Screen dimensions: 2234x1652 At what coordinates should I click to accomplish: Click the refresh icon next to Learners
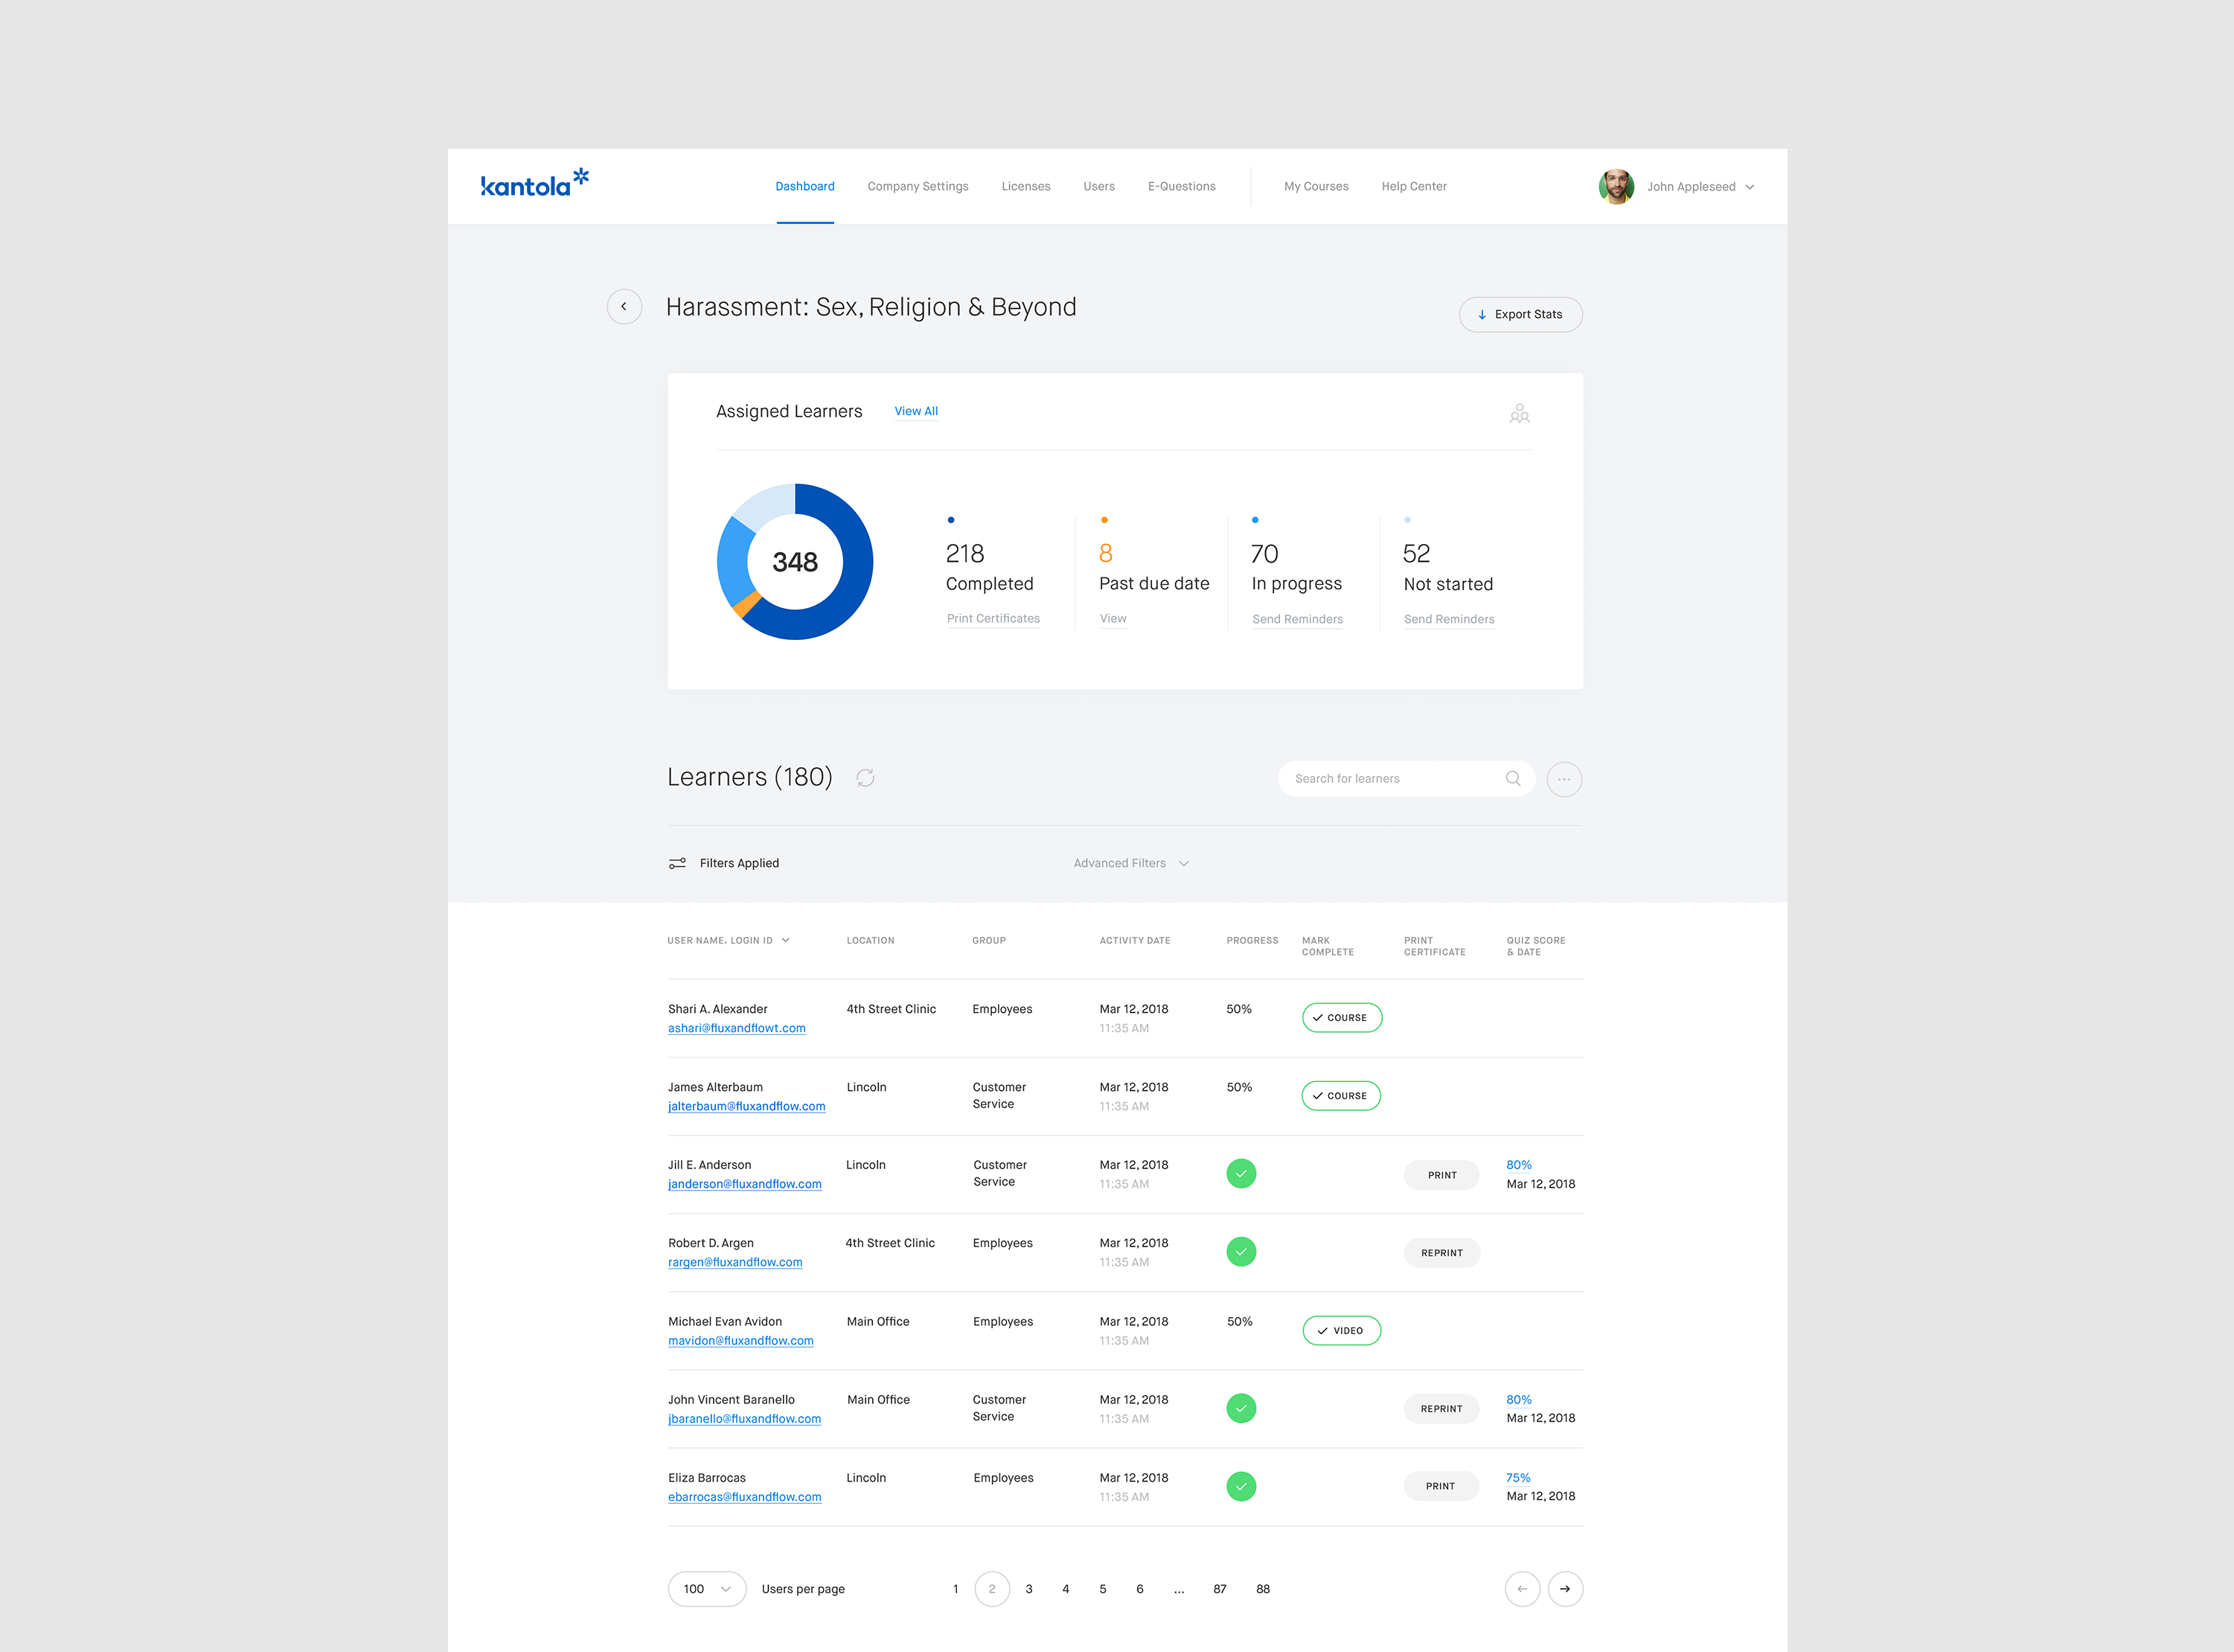click(865, 778)
